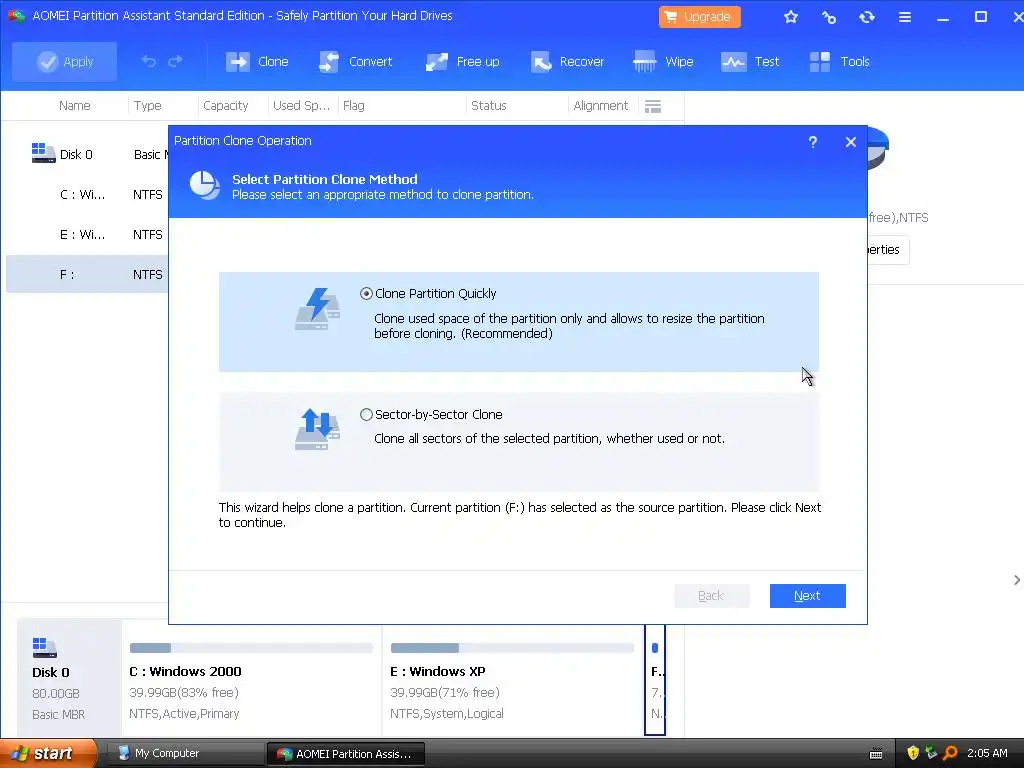Click the Status column header

pyautogui.click(x=488, y=106)
